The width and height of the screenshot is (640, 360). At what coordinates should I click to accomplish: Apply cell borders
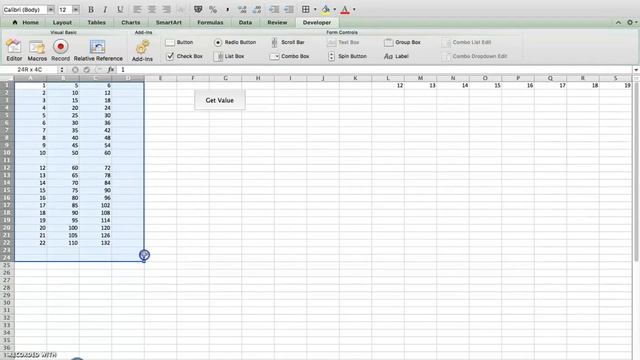305,9
